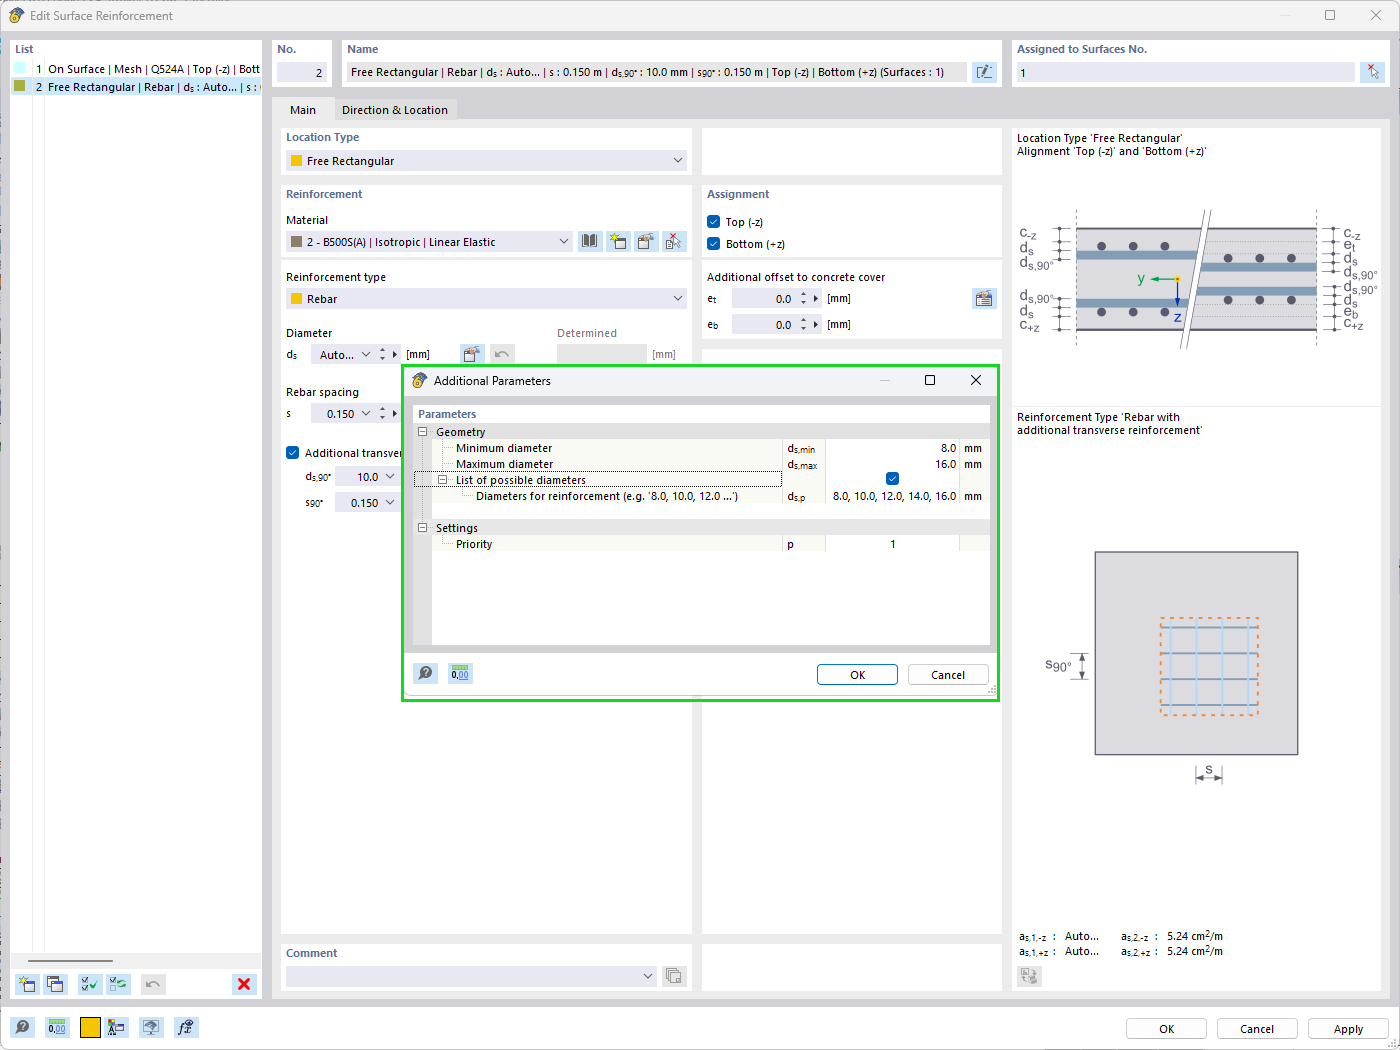
Task: Select list item 2 Free Rectangular Rebar
Action: tap(136, 87)
